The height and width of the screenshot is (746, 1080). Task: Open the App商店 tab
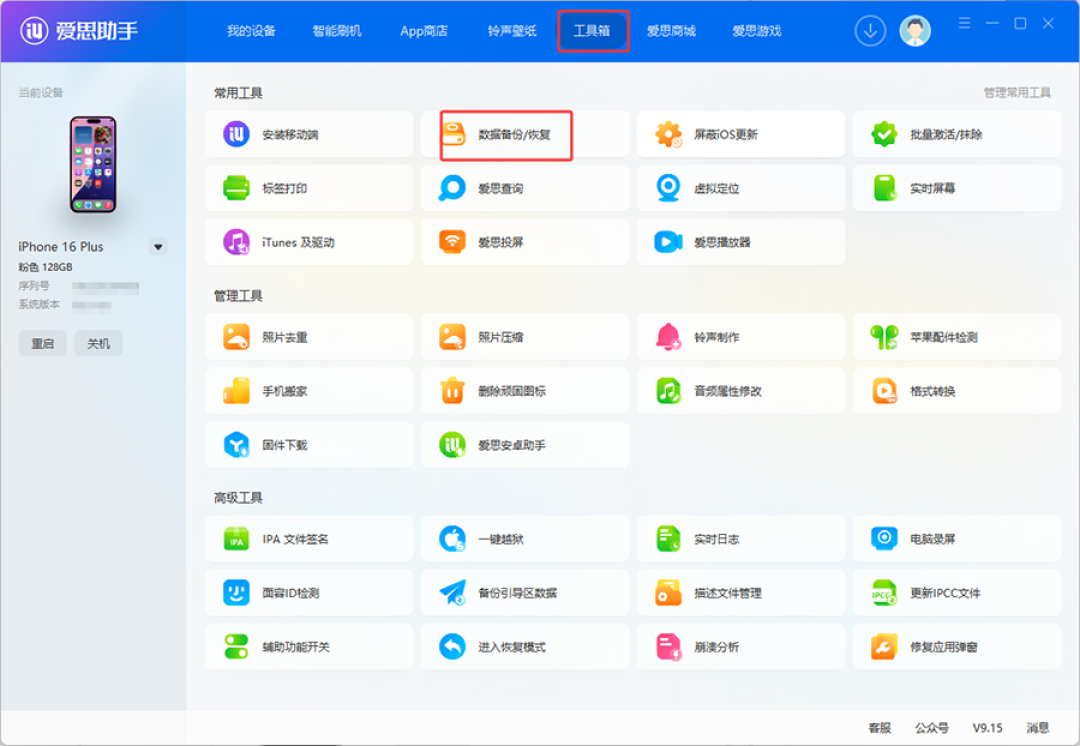(424, 31)
